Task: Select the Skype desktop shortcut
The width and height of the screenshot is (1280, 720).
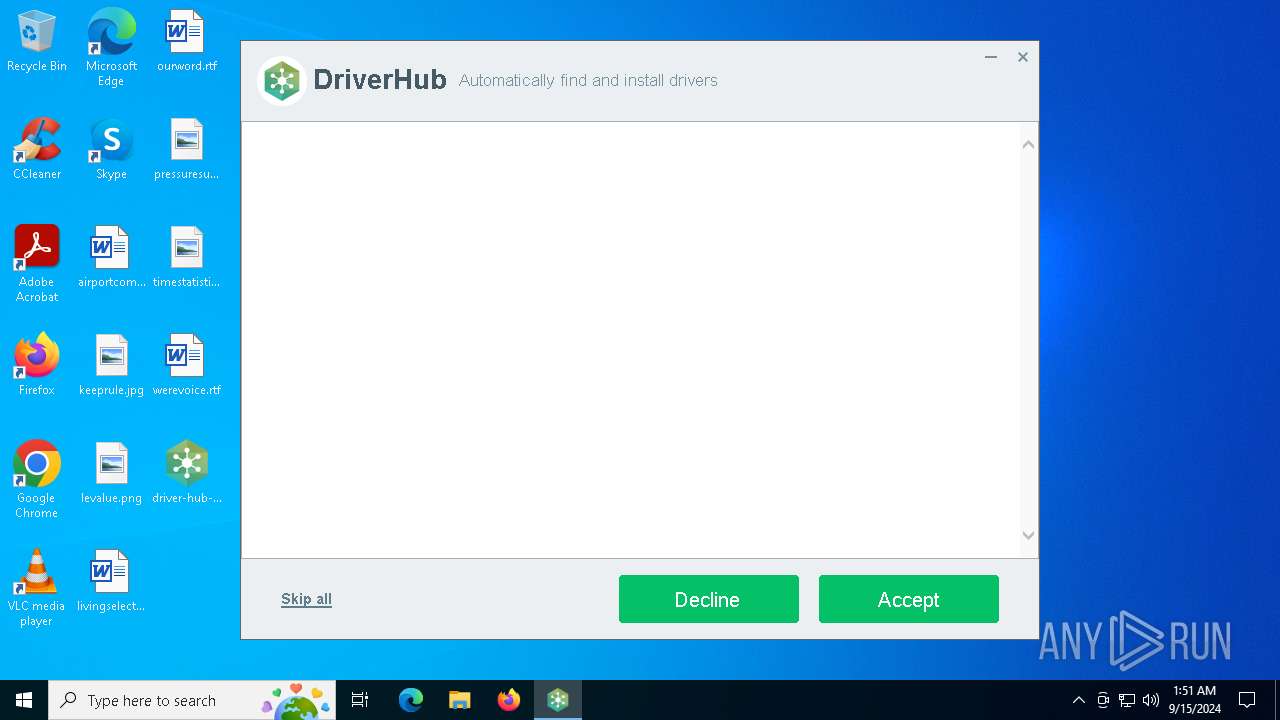Action: click(111, 149)
